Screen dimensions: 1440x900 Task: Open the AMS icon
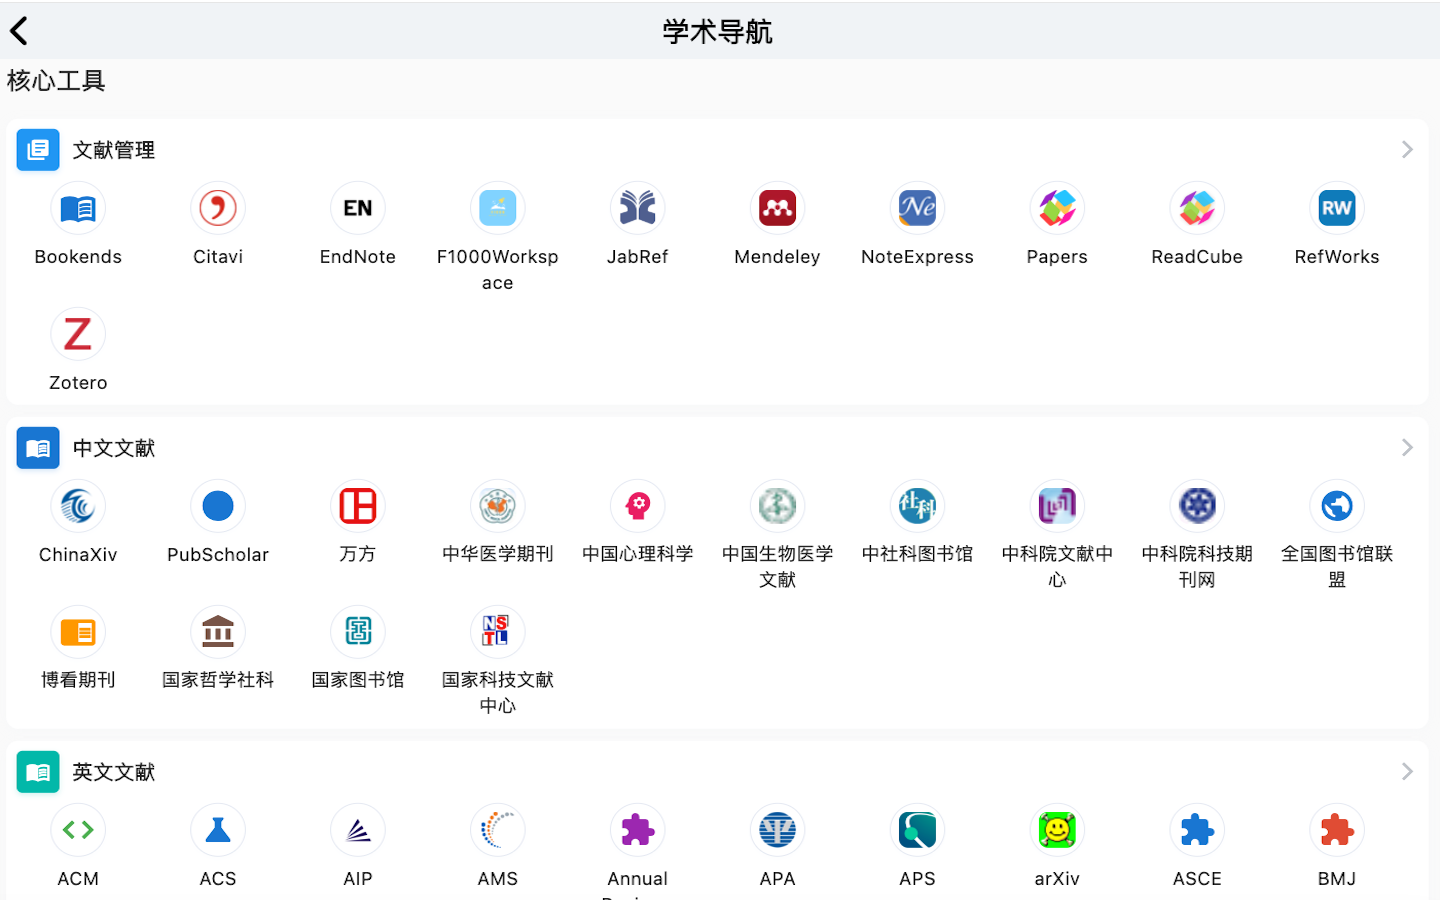click(498, 830)
